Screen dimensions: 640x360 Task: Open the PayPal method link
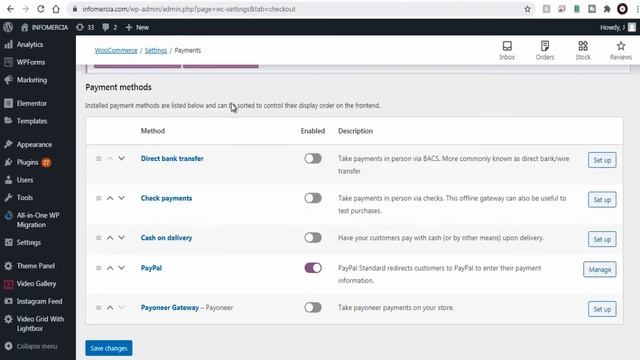pos(151,268)
